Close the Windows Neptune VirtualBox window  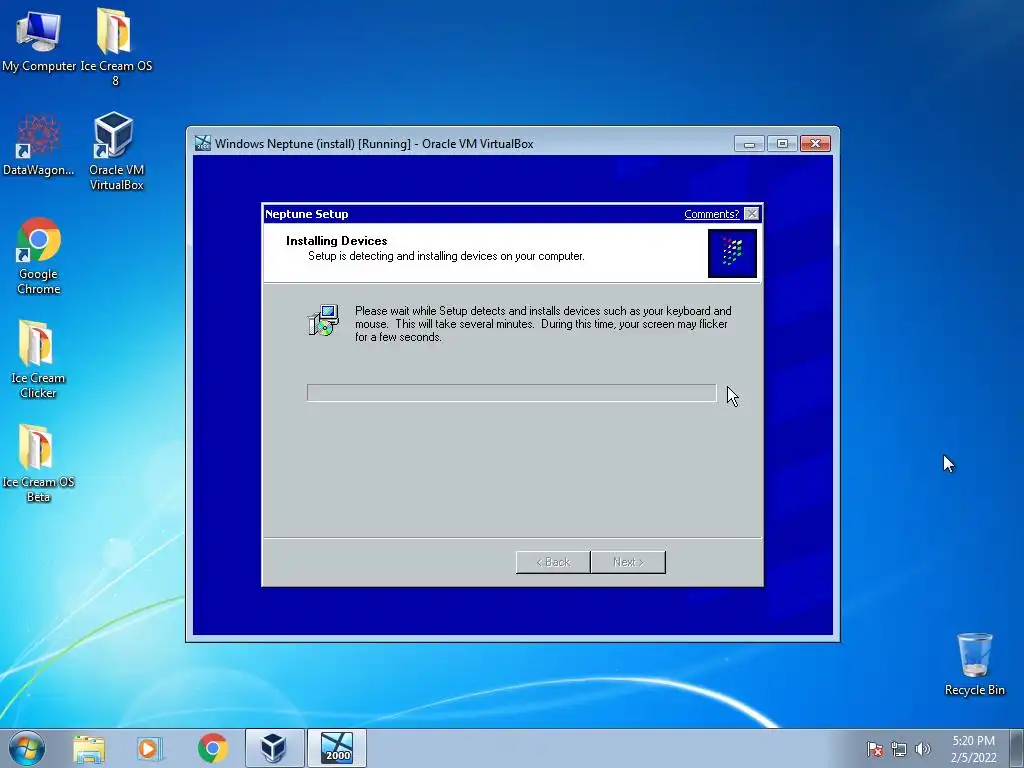coord(815,144)
